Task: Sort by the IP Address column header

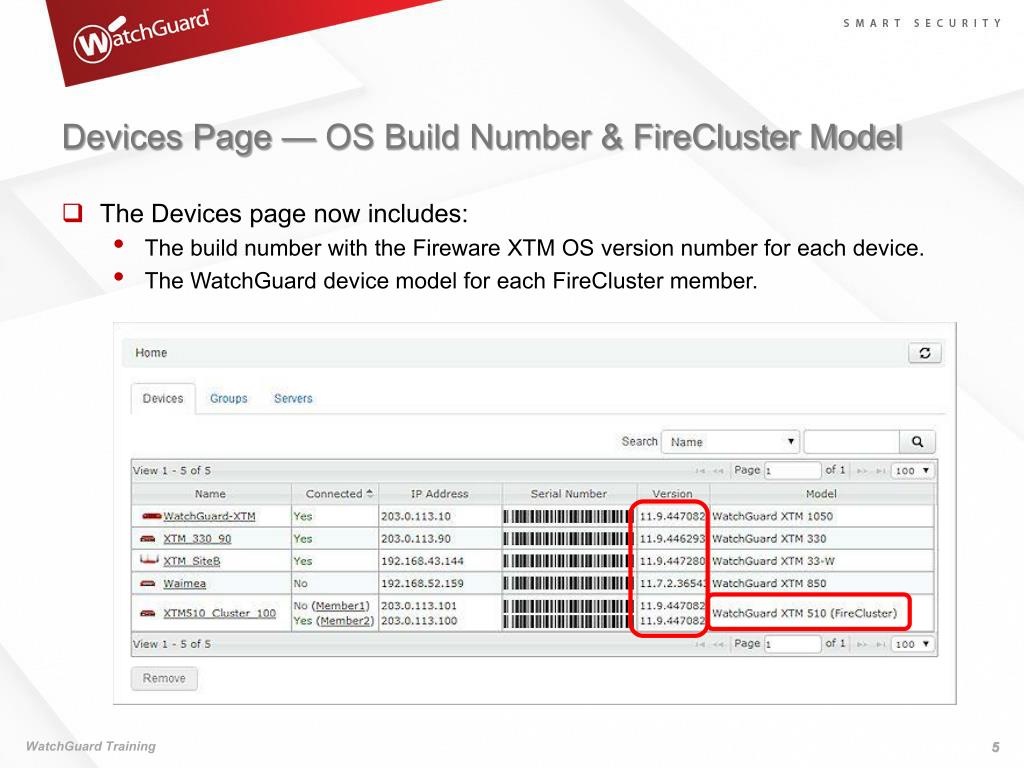Action: click(440, 494)
